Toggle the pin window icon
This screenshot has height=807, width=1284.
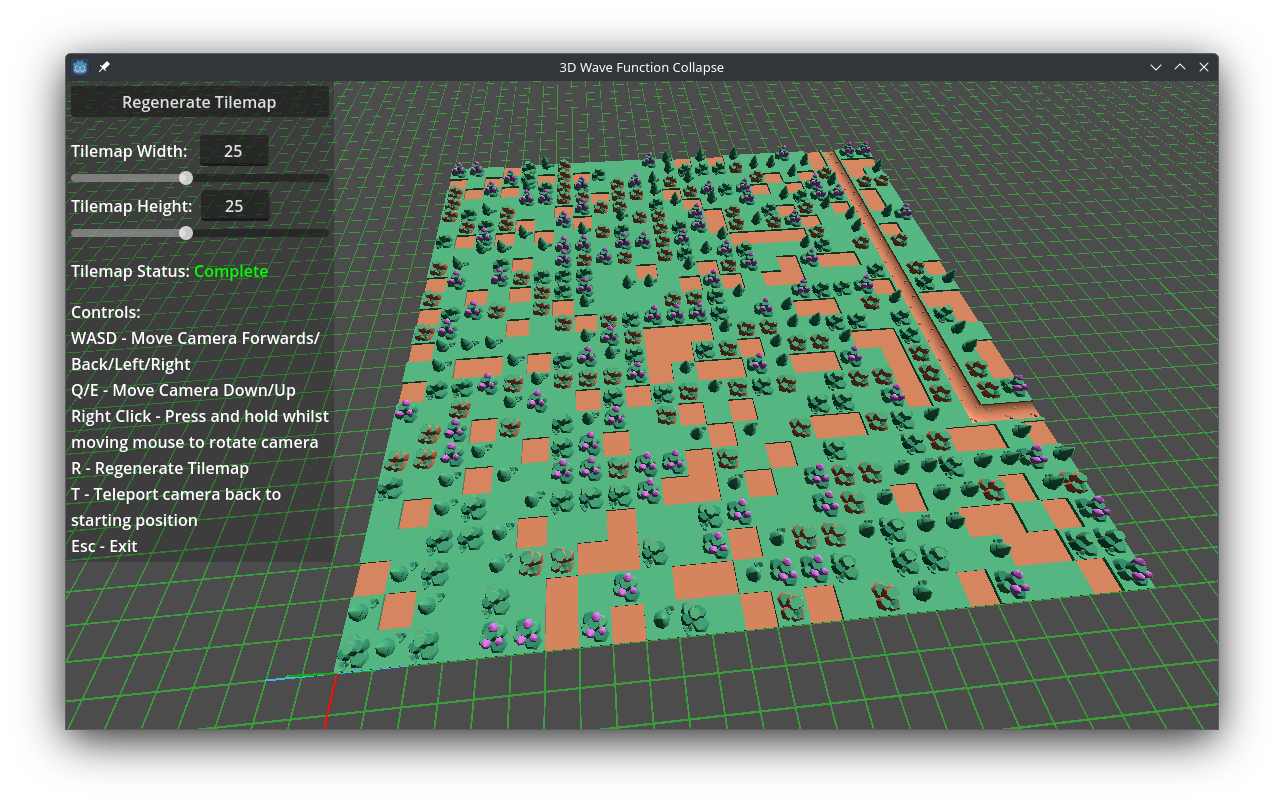[x=104, y=67]
